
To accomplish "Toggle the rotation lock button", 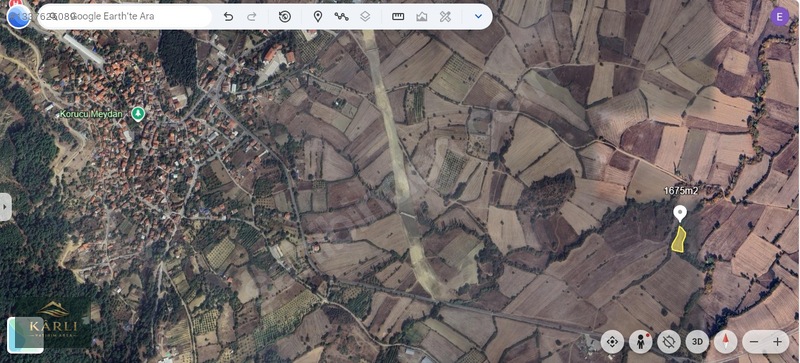I will point(669,342).
